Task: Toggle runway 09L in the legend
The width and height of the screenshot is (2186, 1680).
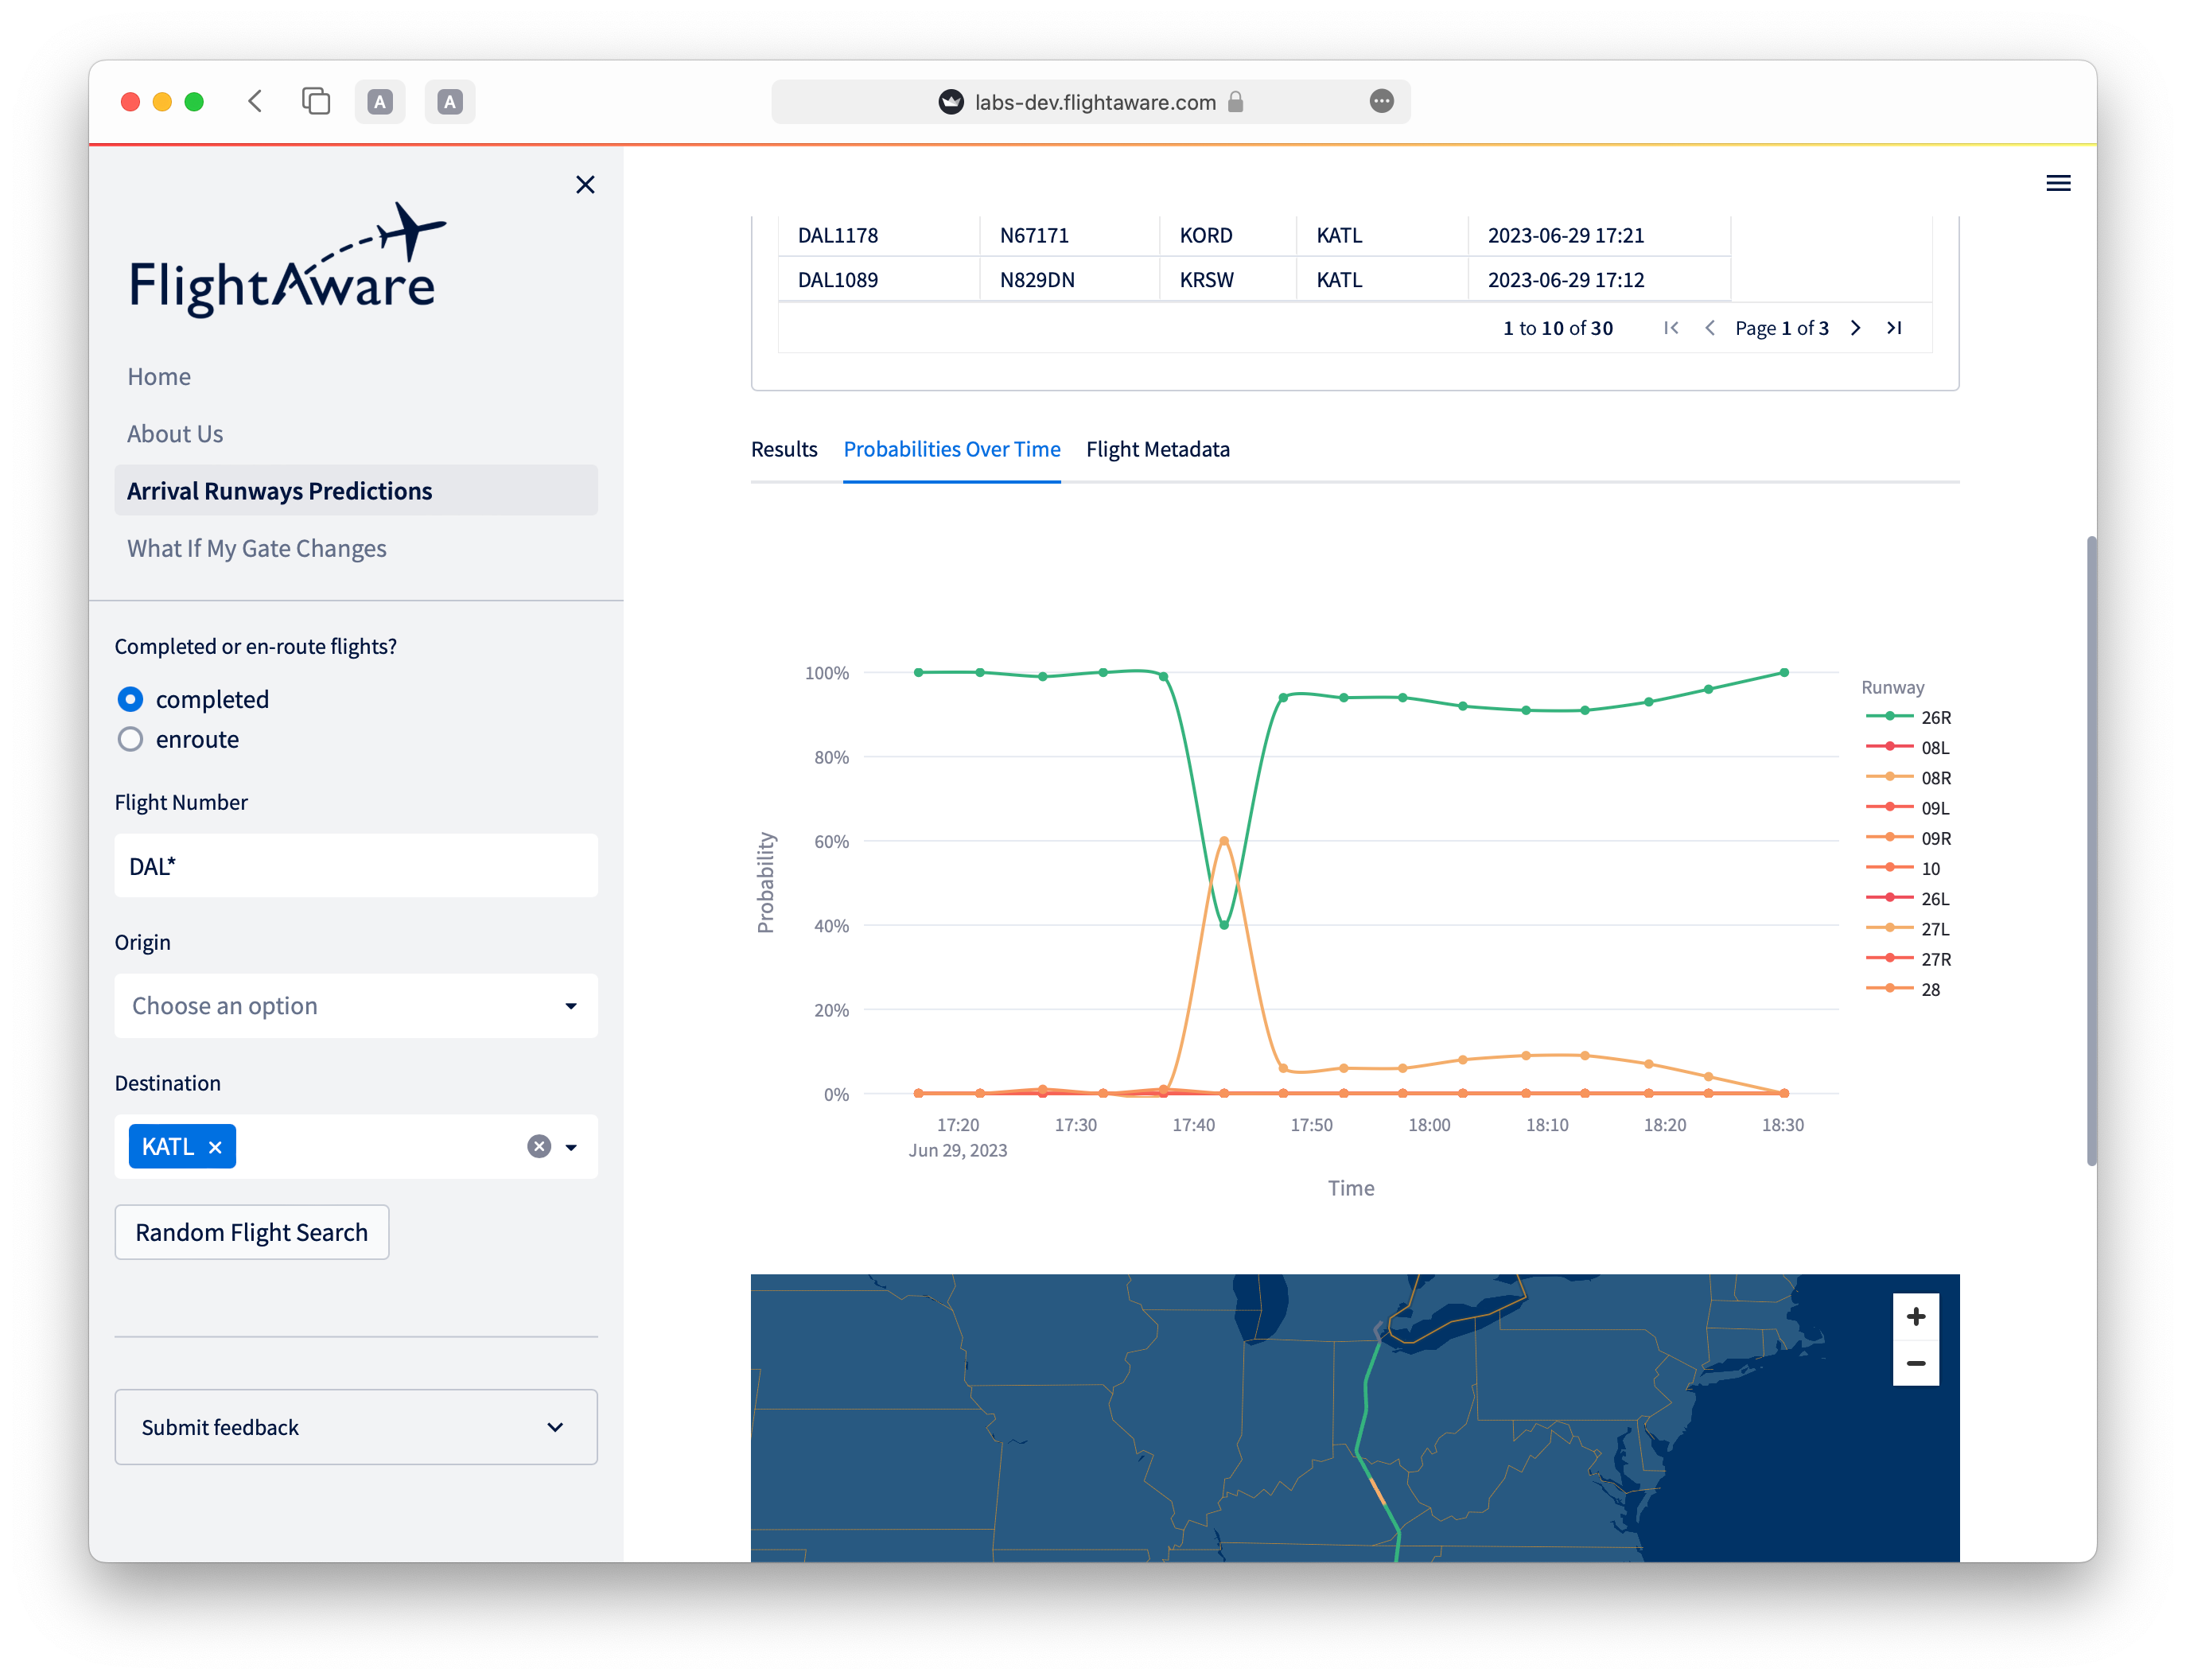Action: (1908, 808)
